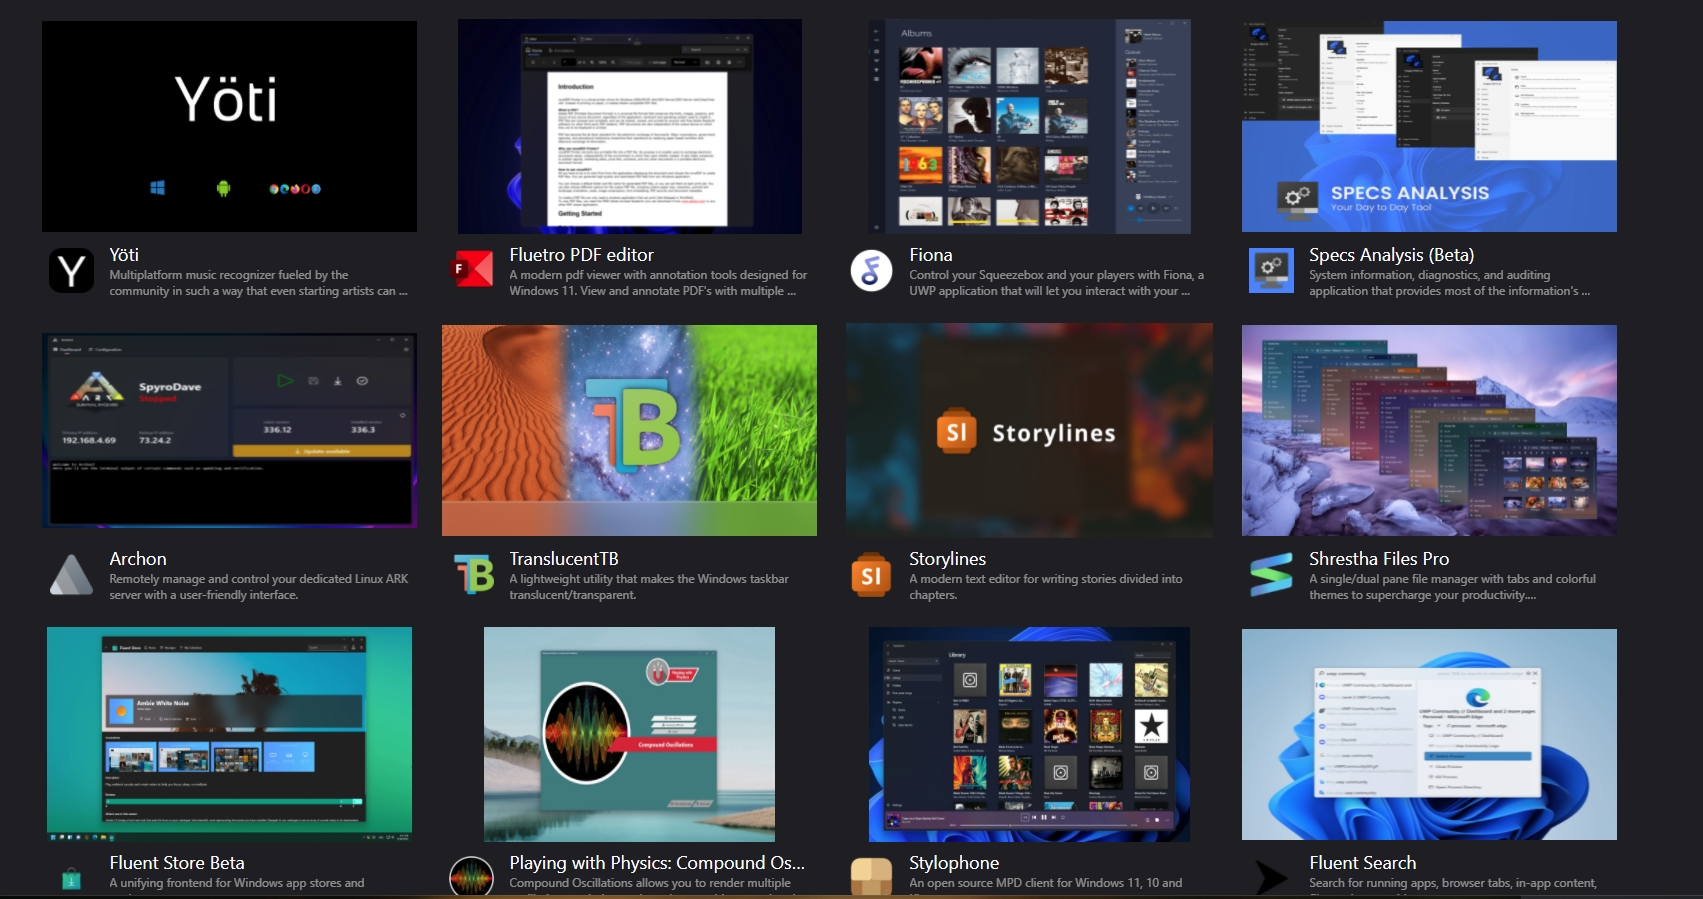Image resolution: width=1703 pixels, height=899 pixels.
Task: Open the Stylophone app icon
Action: 871,877
